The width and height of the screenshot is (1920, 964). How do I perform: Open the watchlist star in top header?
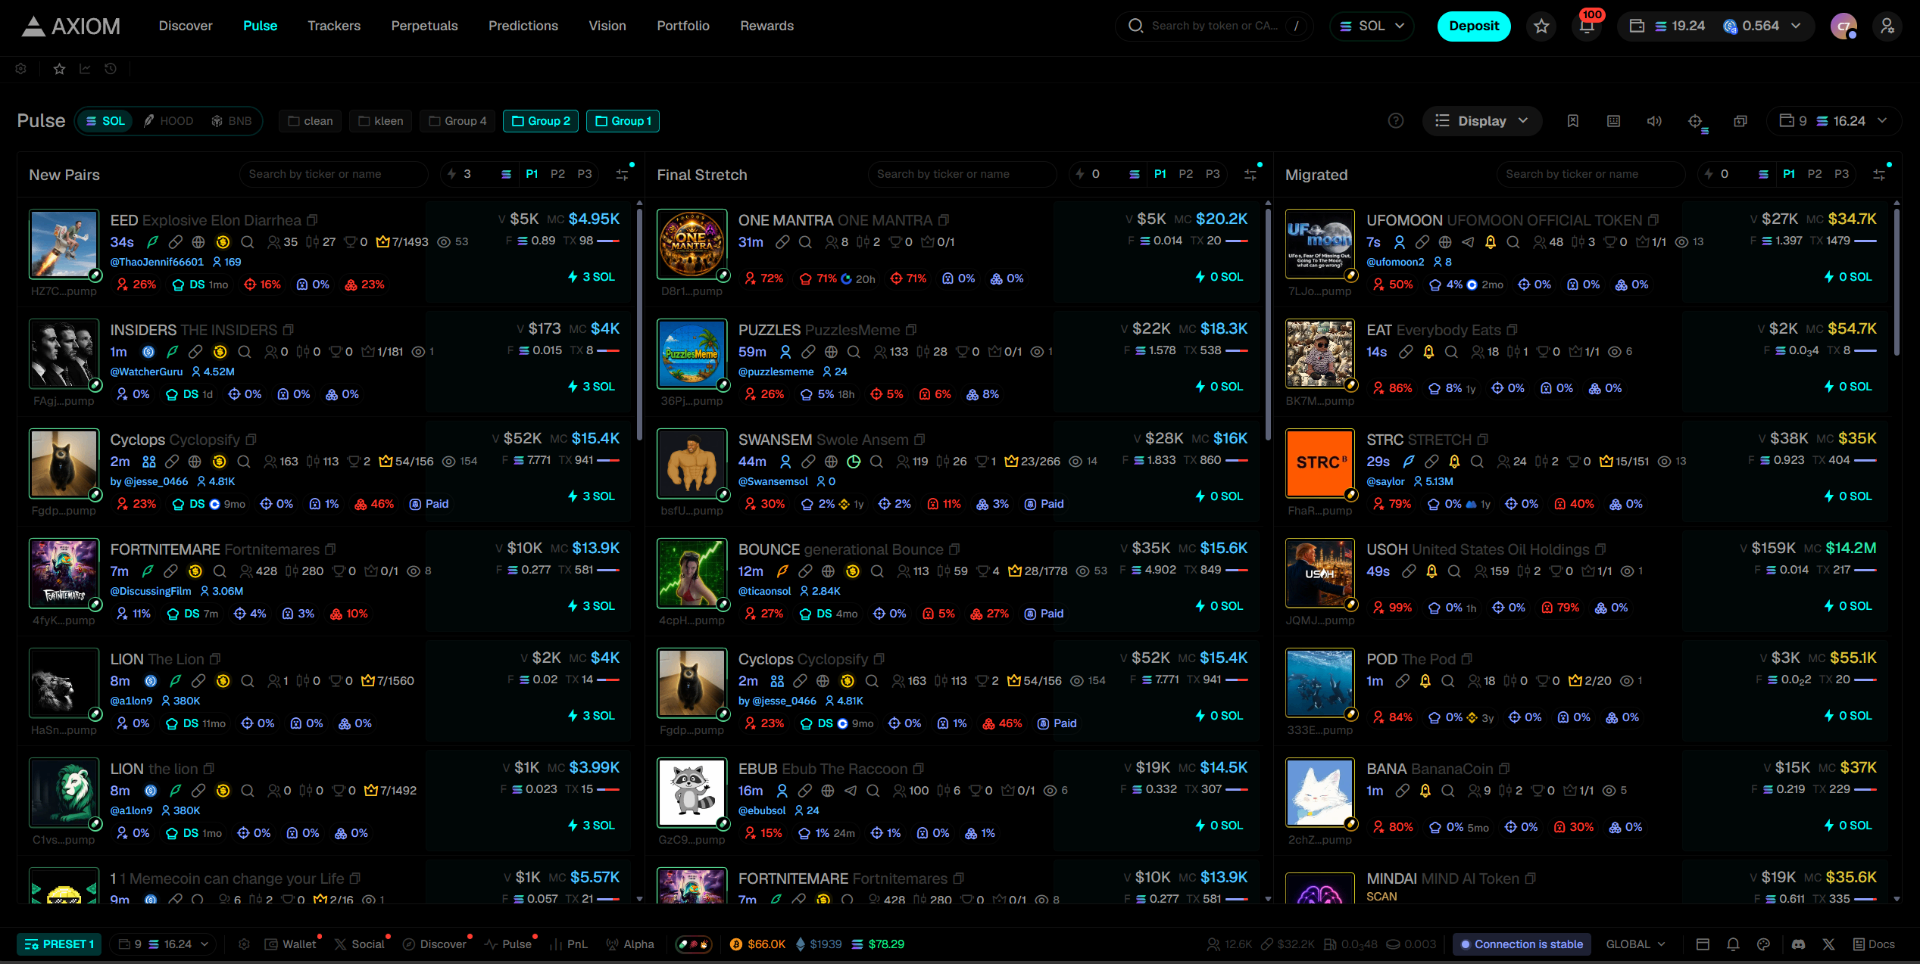[1541, 26]
